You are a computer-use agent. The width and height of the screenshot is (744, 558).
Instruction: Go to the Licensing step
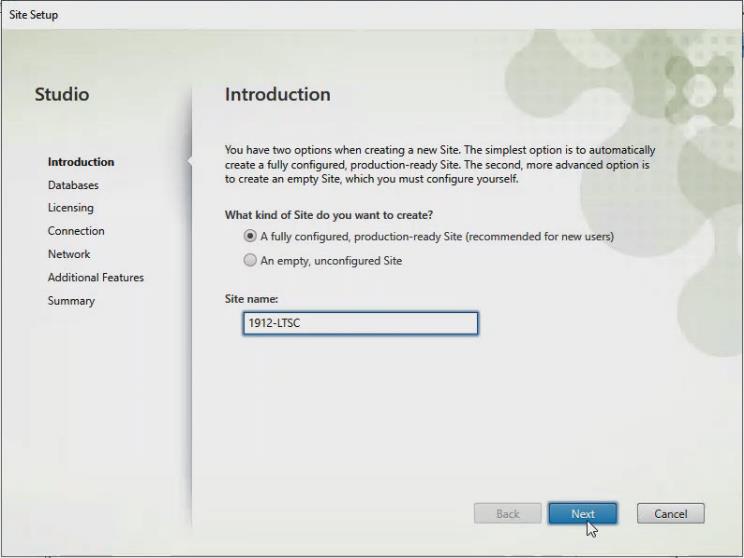[71, 208]
